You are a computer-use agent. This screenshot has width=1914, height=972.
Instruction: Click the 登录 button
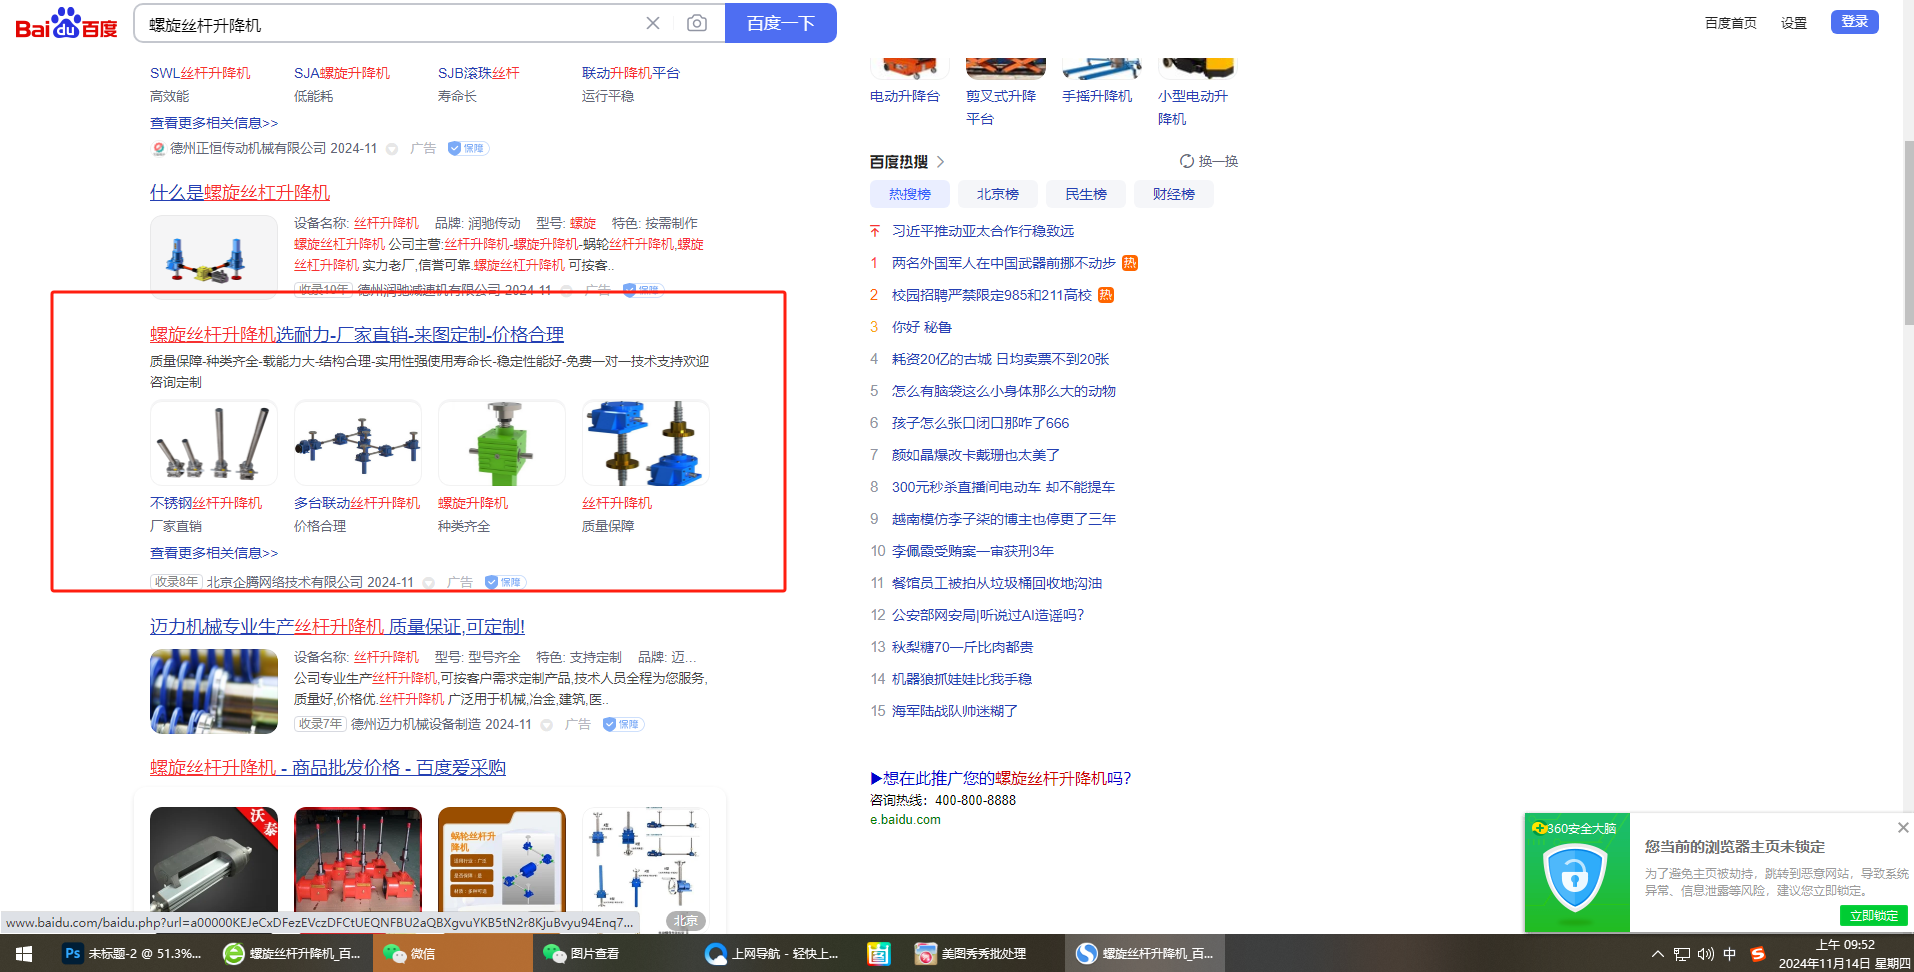point(1855,22)
